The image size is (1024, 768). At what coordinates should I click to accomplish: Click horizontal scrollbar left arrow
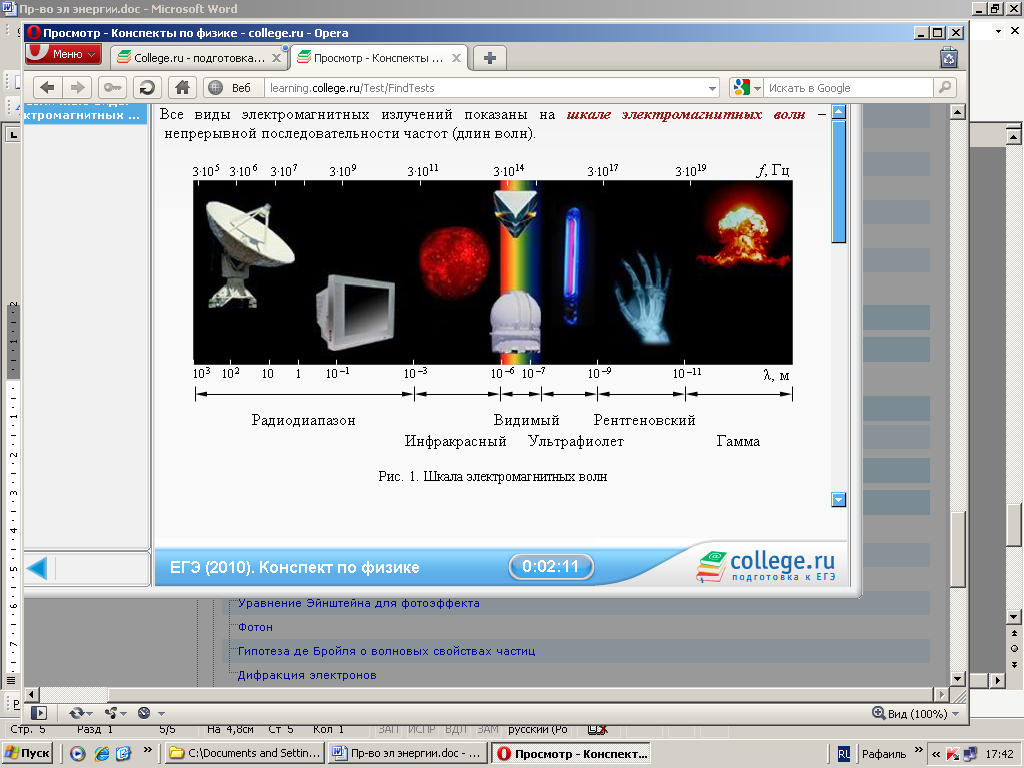[x=31, y=694]
